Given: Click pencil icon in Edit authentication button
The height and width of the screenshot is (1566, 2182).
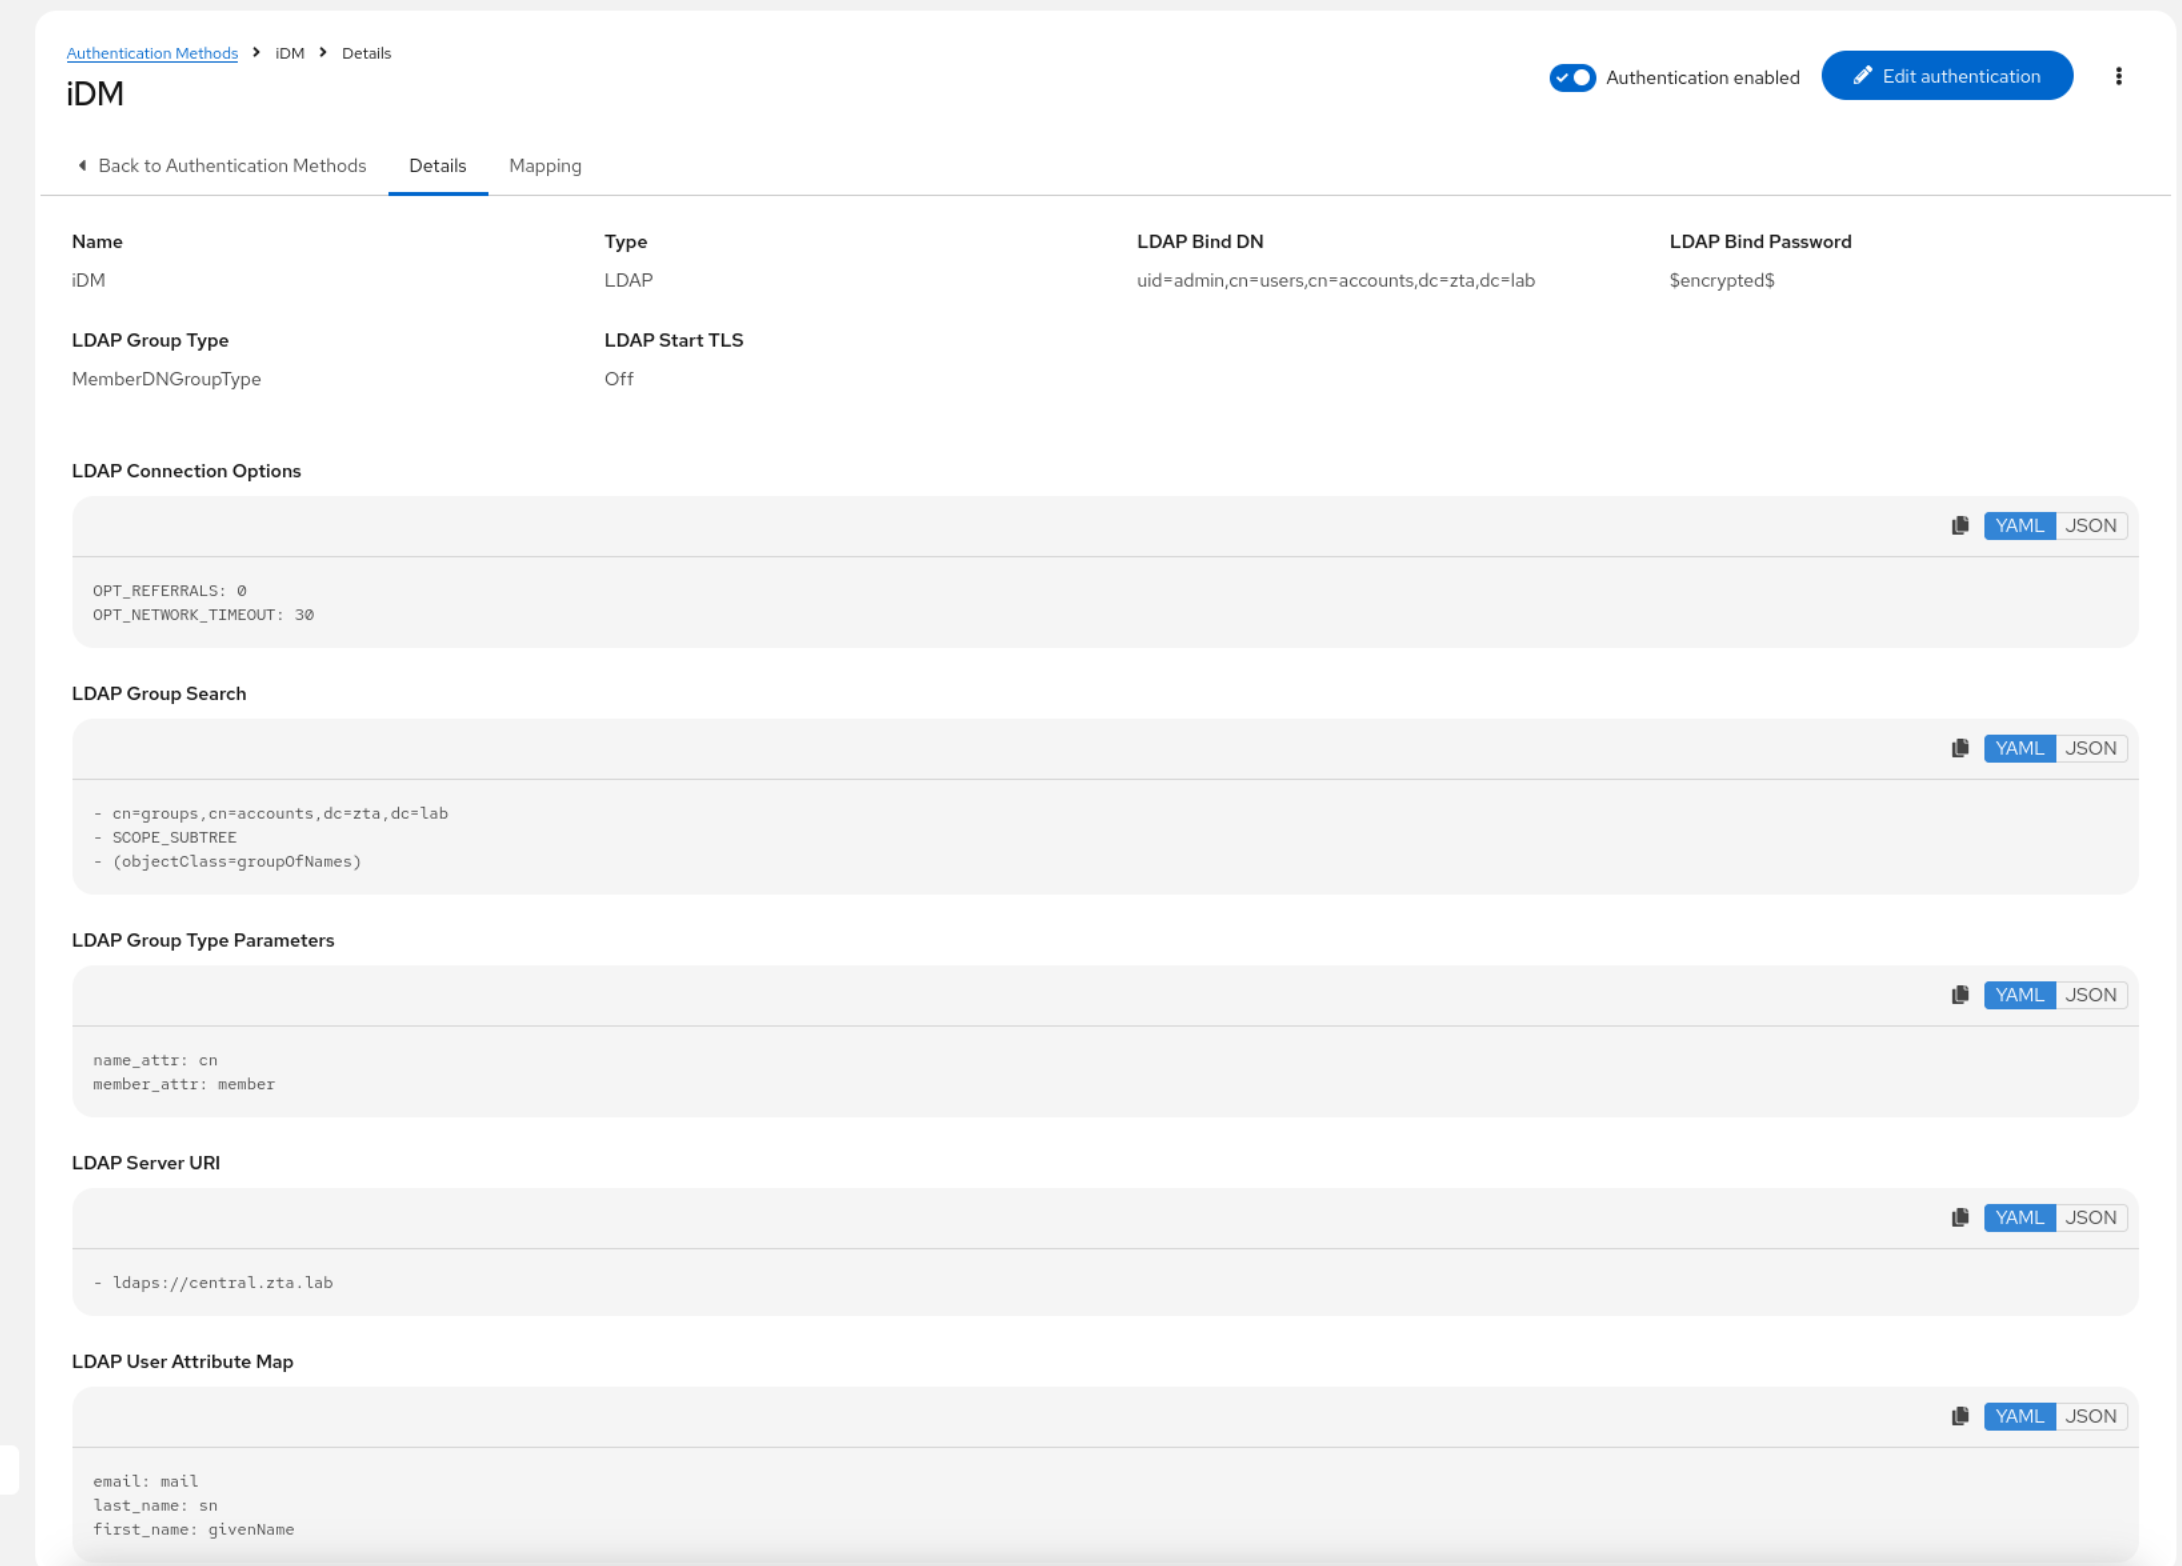Looking at the screenshot, I should [1862, 77].
